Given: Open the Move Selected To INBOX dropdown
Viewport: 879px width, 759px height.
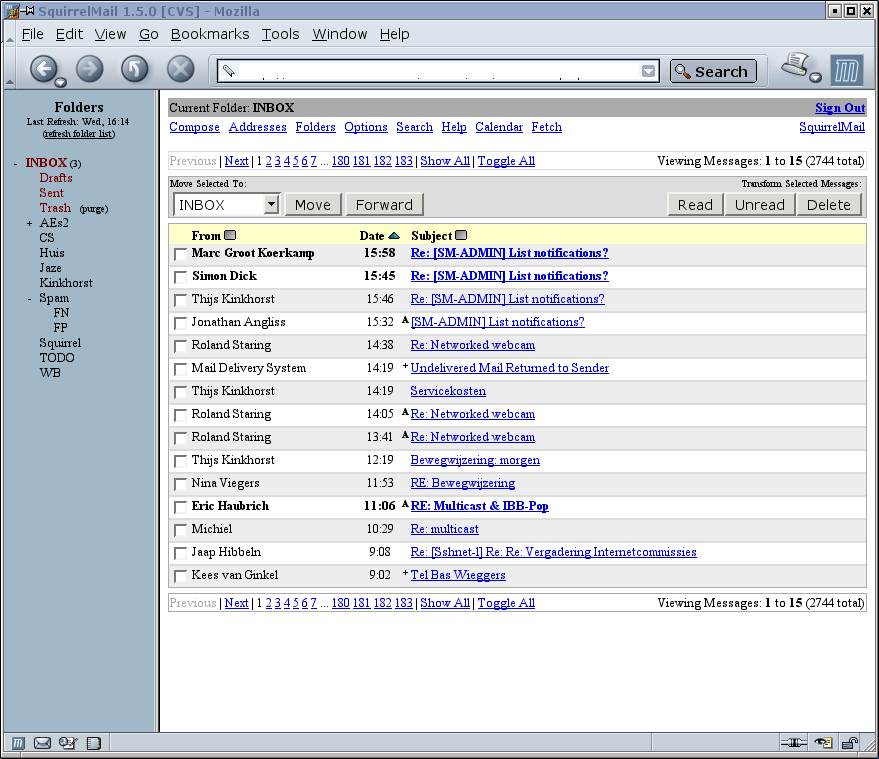Looking at the screenshot, I should click(x=226, y=205).
